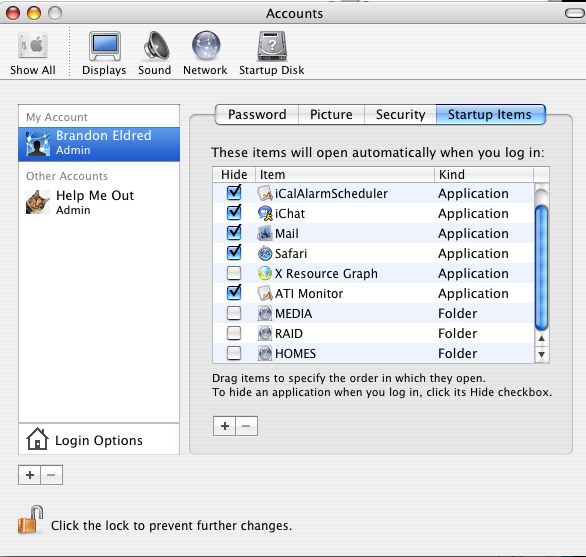586x557 pixels.
Task: Click the scroll up arrow
Action: tap(542, 338)
